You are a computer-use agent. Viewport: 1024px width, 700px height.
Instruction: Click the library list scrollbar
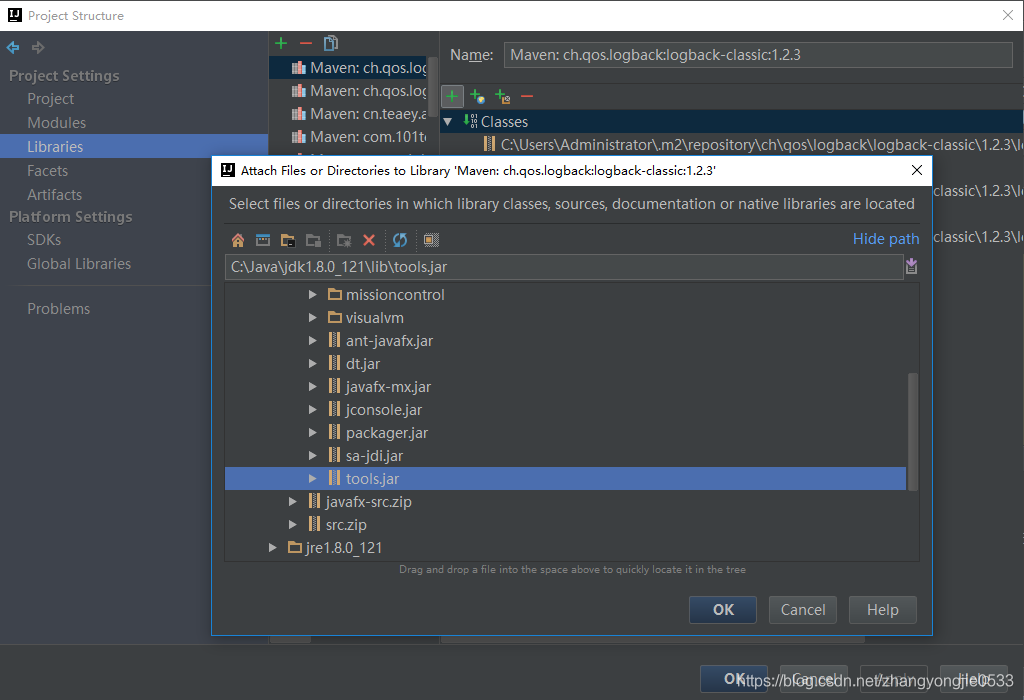[432, 86]
